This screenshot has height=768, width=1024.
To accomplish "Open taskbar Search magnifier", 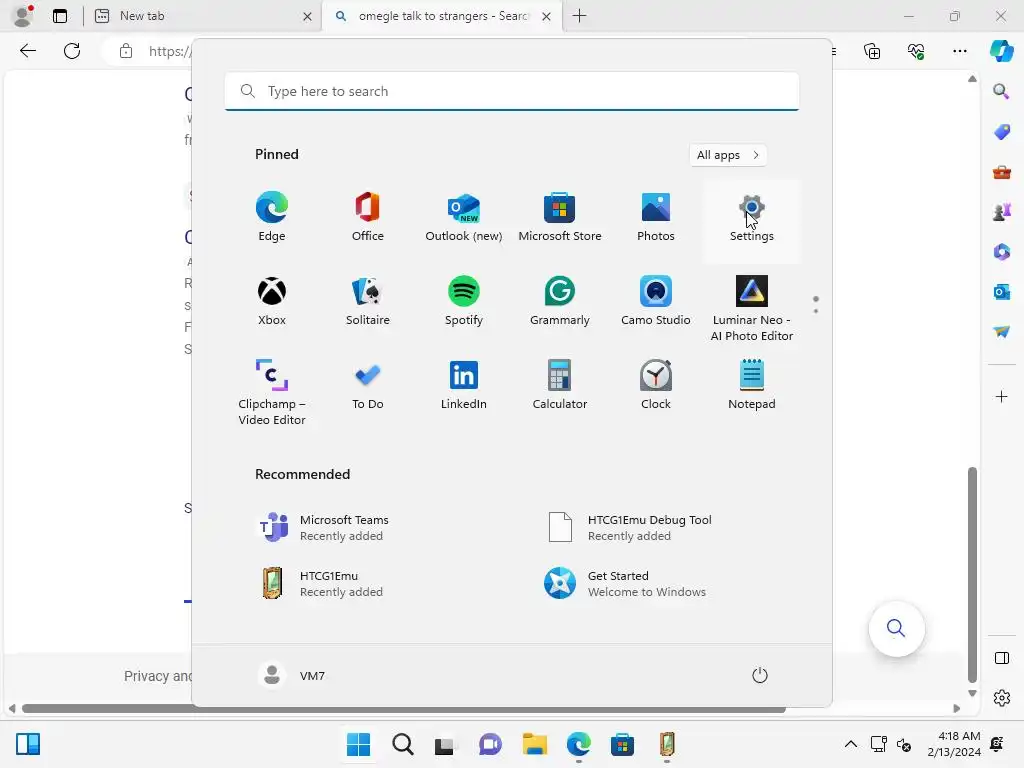I will [403, 744].
